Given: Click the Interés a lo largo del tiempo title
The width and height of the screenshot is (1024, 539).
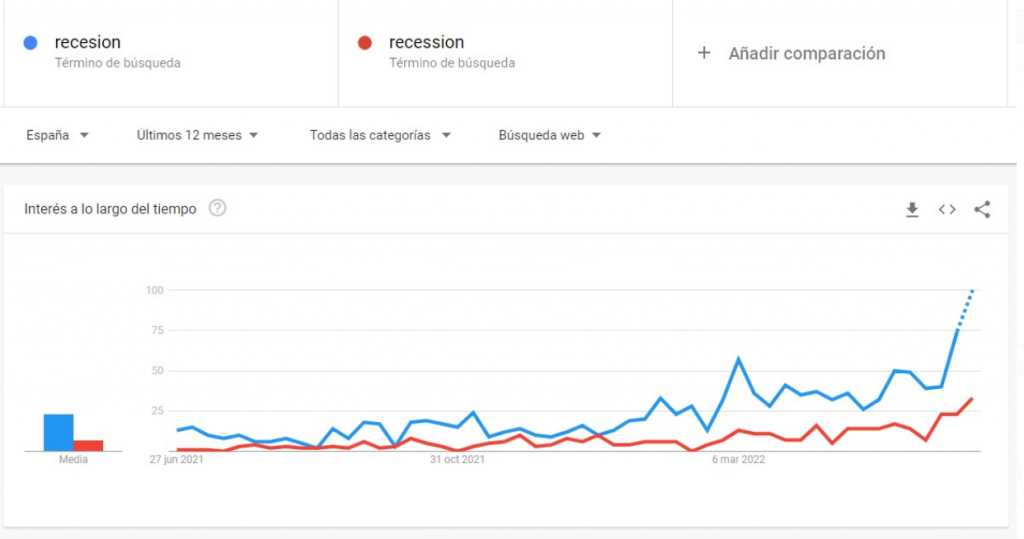Looking at the screenshot, I should pyautogui.click(x=110, y=209).
